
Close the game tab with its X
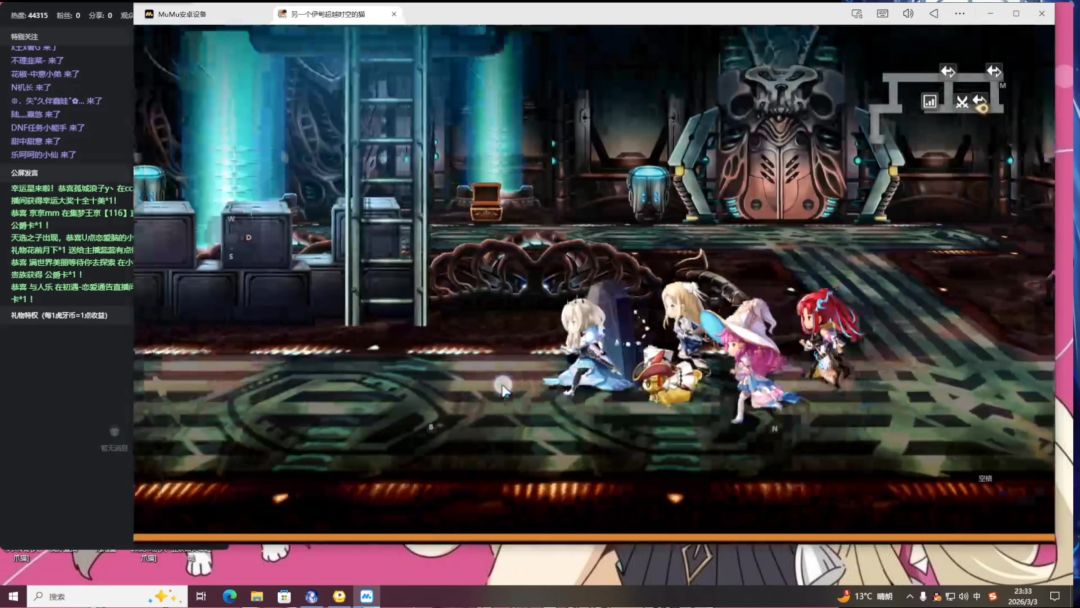pyautogui.click(x=394, y=14)
